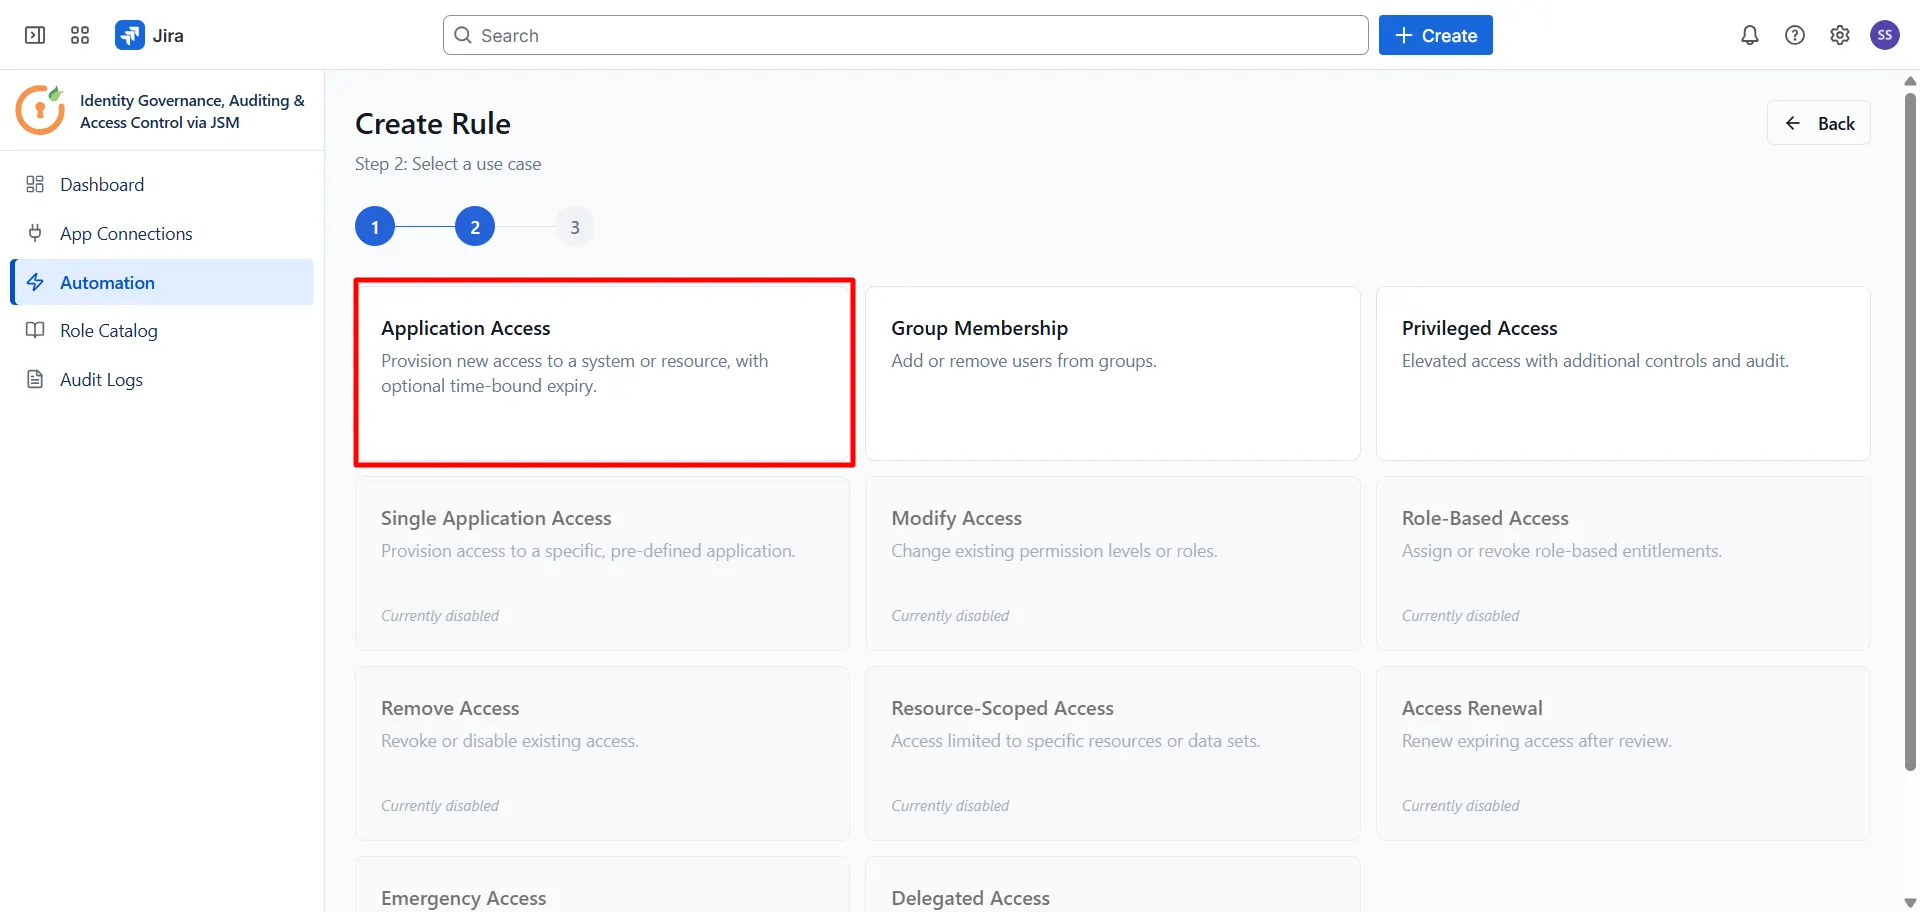
Task: Click 'Step 2: Select a use case' text
Action: point(448,164)
